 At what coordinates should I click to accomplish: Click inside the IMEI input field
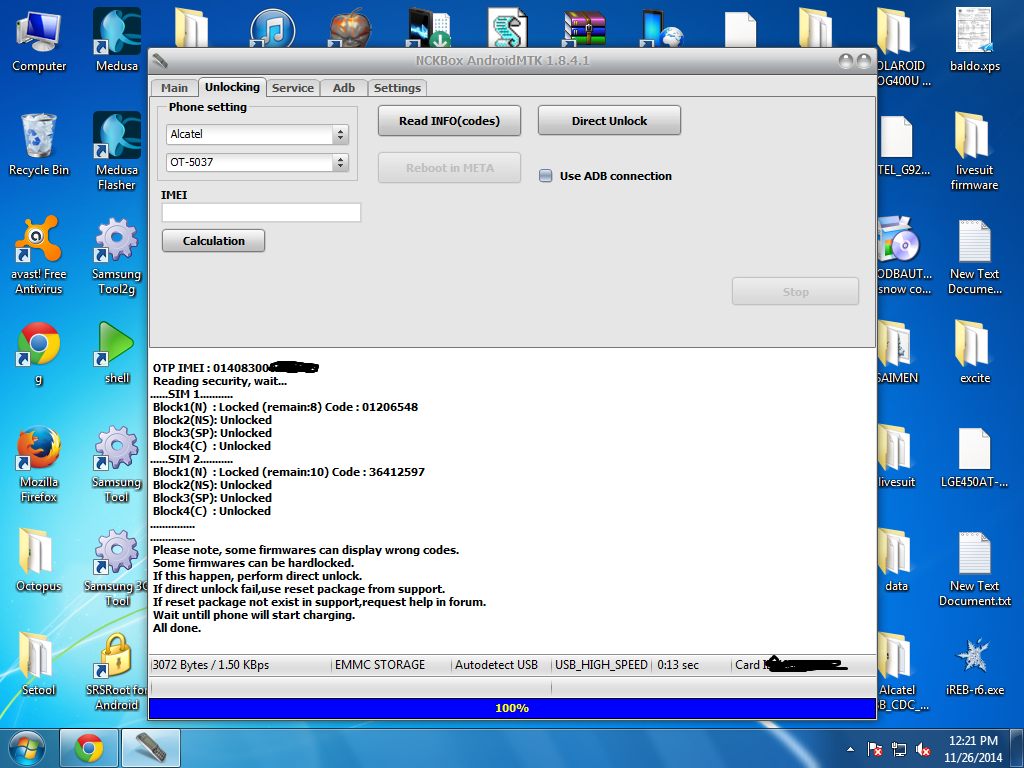pyautogui.click(x=260, y=212)
